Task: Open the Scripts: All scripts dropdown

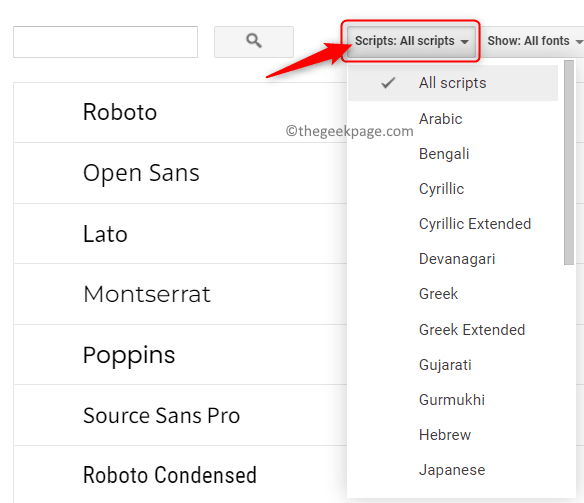Action: click(411, 41)
